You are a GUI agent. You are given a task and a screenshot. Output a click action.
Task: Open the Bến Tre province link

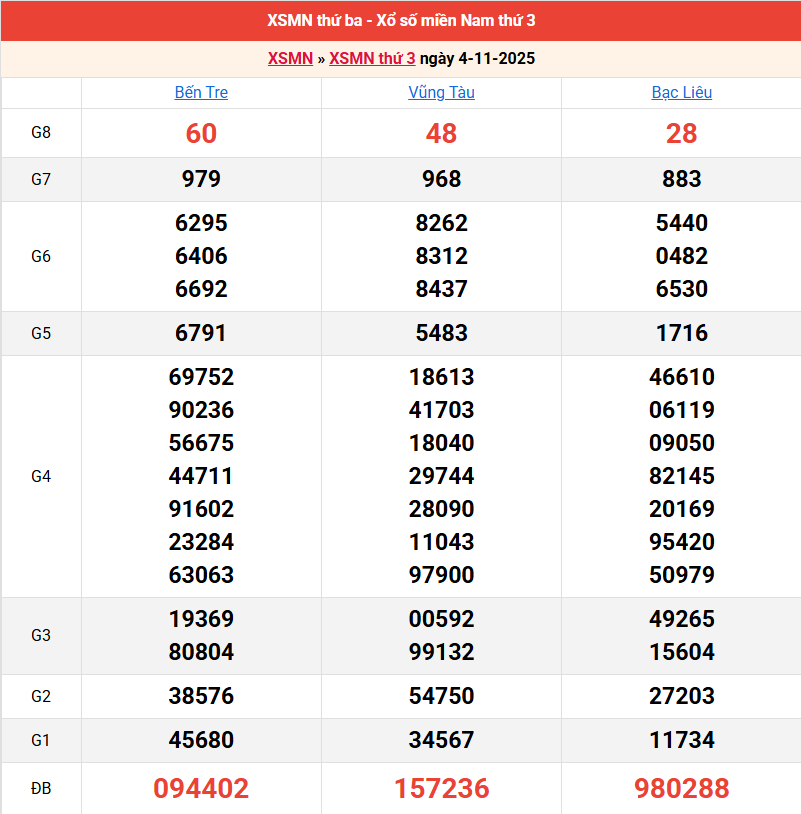201,92
